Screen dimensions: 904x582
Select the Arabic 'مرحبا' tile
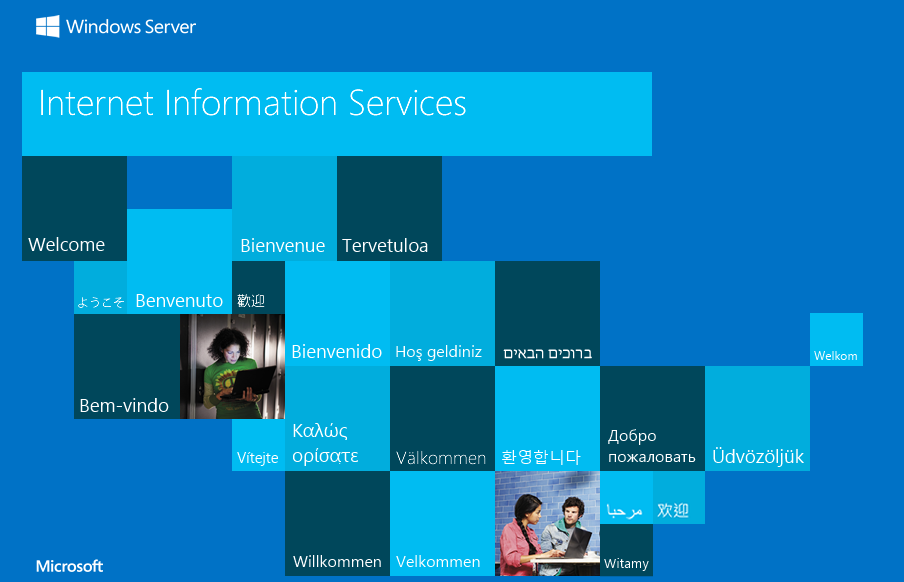click(x=626, y=497)
